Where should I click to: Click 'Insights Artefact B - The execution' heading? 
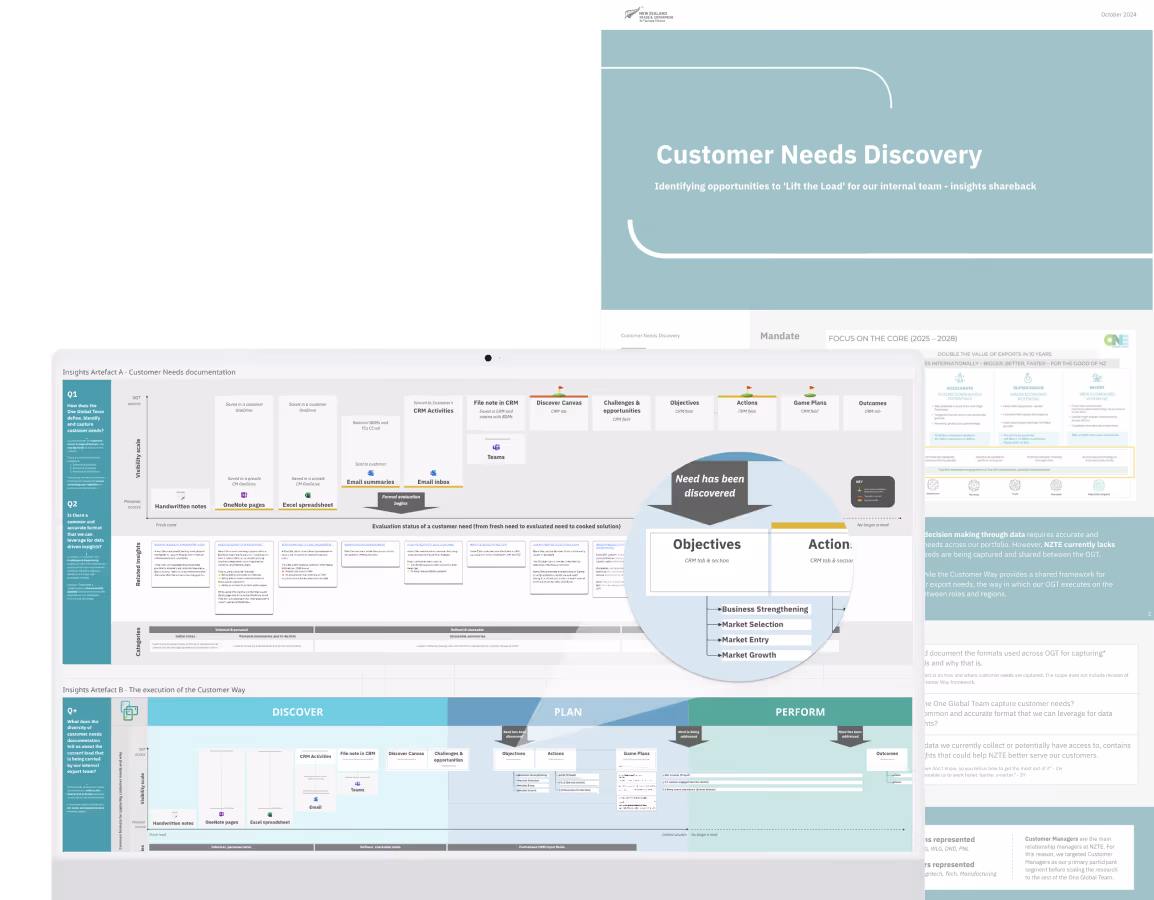click(154, 690)
